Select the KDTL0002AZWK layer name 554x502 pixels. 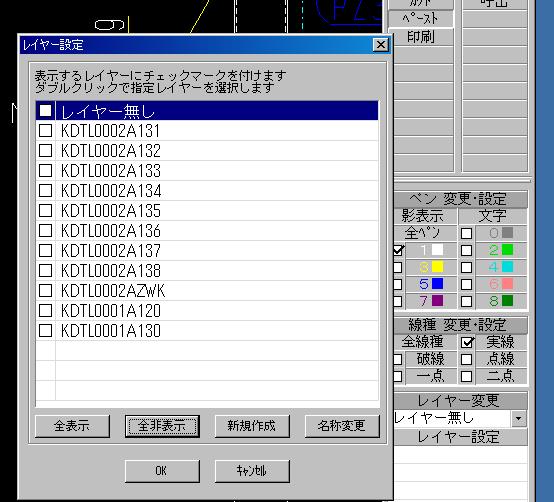tap(113, 291)
